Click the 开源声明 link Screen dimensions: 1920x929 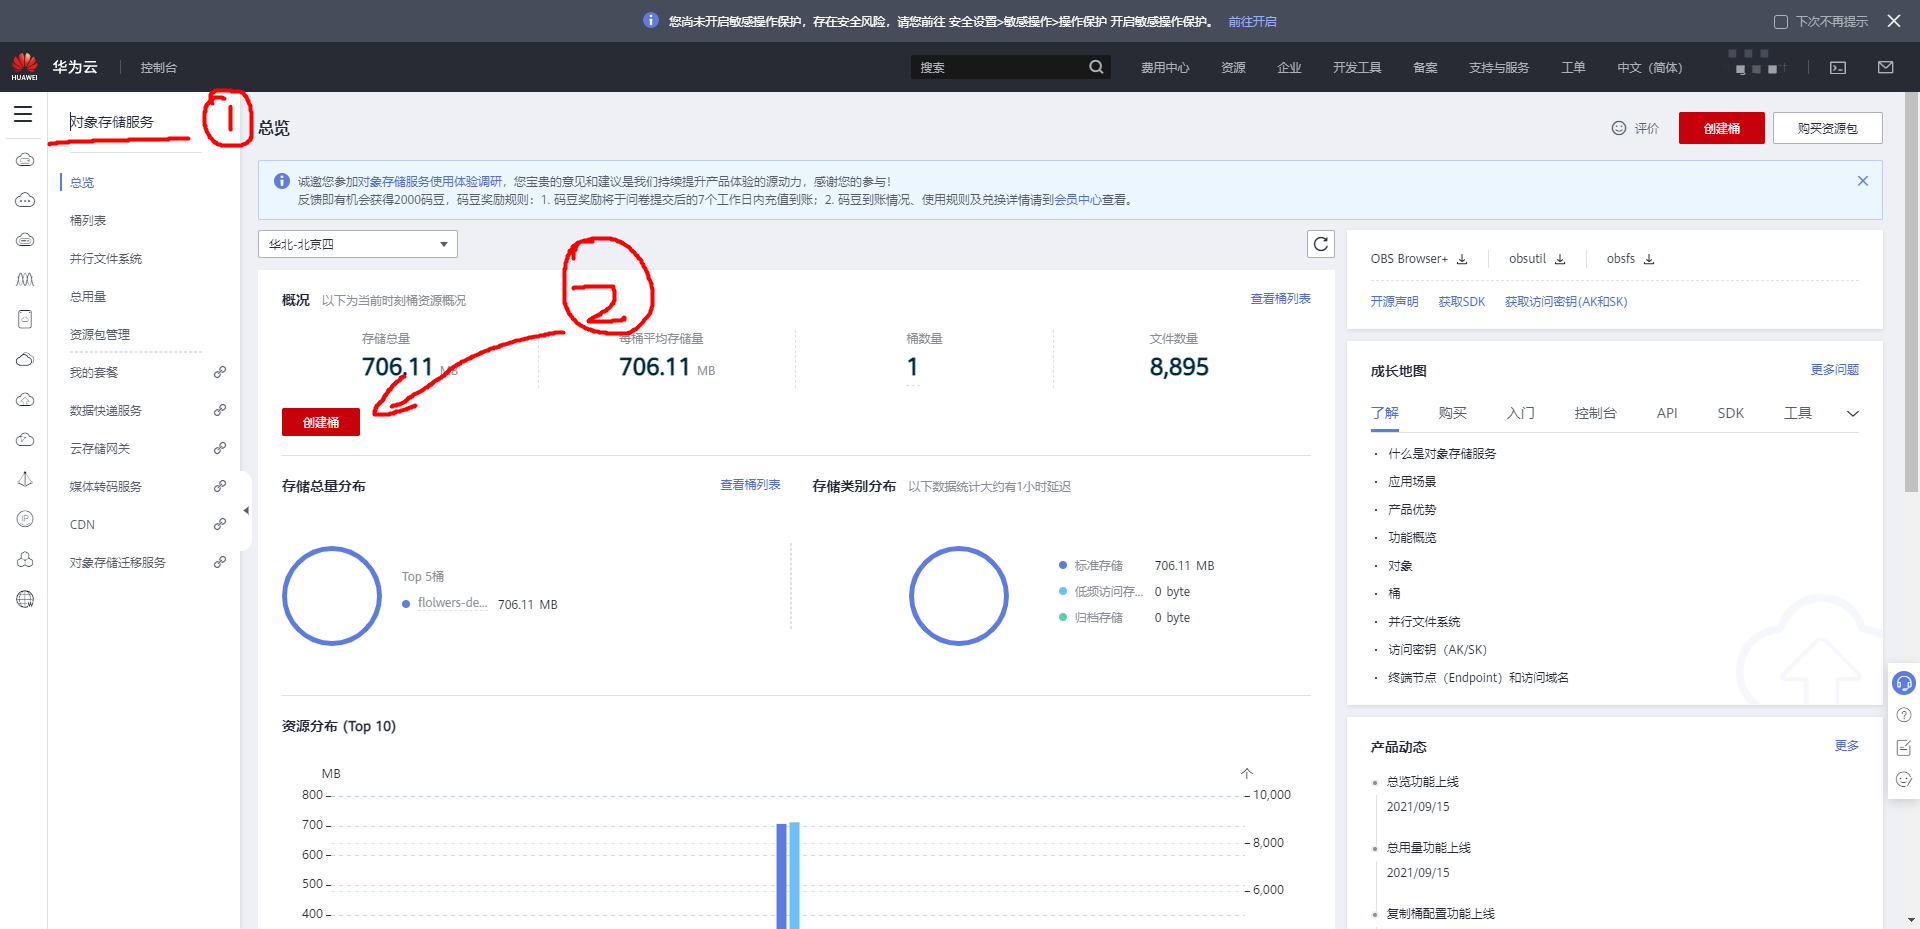[x=1394, y=302]
